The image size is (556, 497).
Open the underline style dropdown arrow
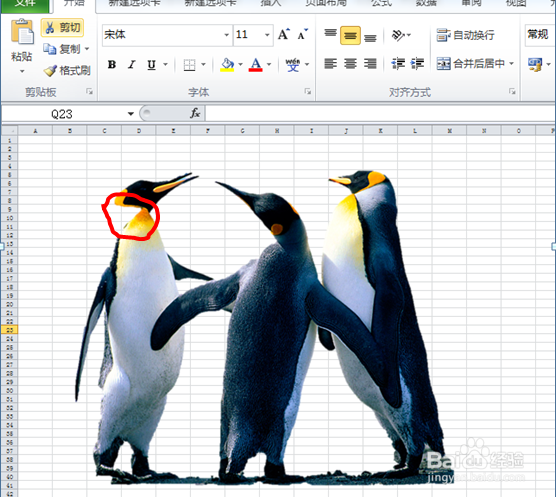tap(165, 65)
